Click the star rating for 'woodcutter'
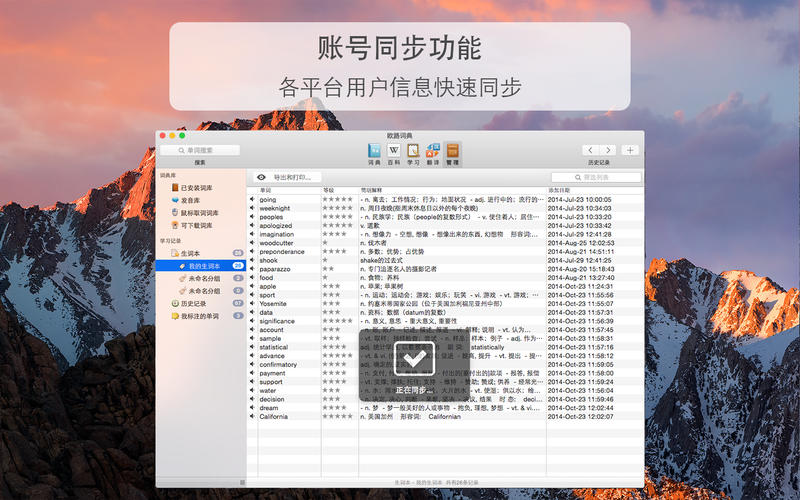 click(x=326, y=243)
